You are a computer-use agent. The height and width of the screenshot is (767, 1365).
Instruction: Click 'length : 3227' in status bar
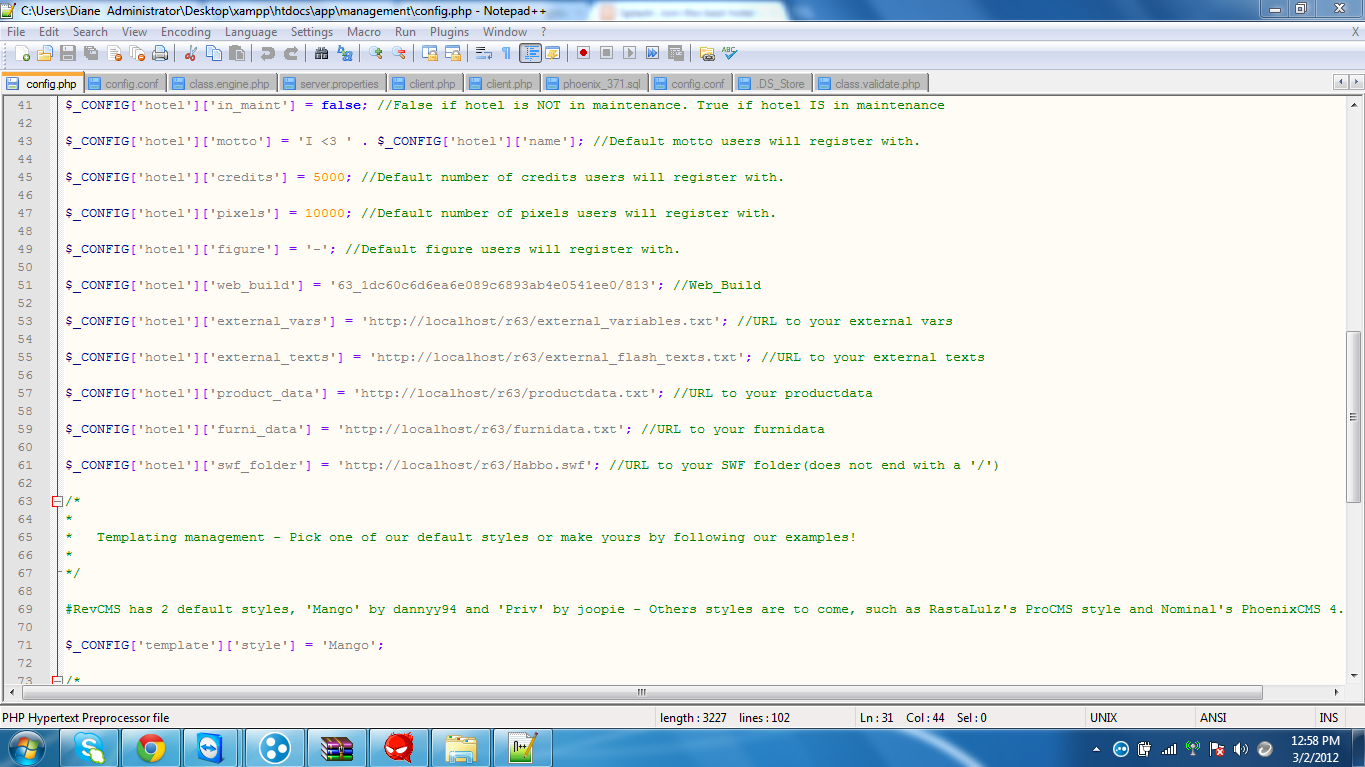click(x=693, y=718)
